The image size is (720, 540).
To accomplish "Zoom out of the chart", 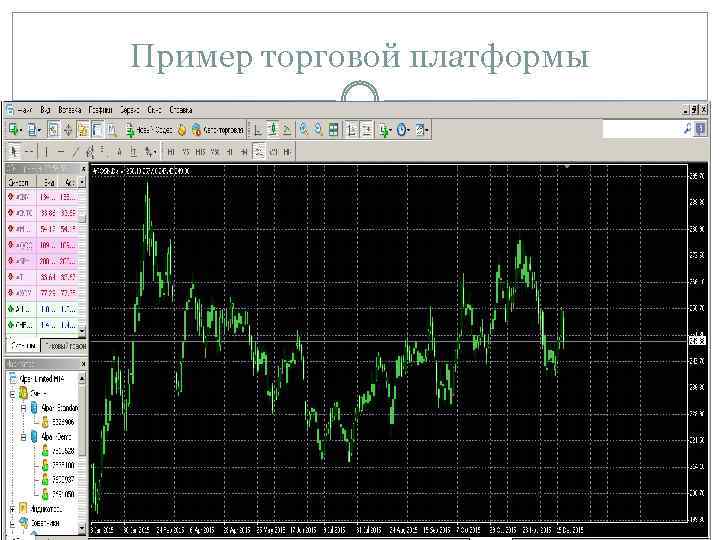I will [318, 130].
